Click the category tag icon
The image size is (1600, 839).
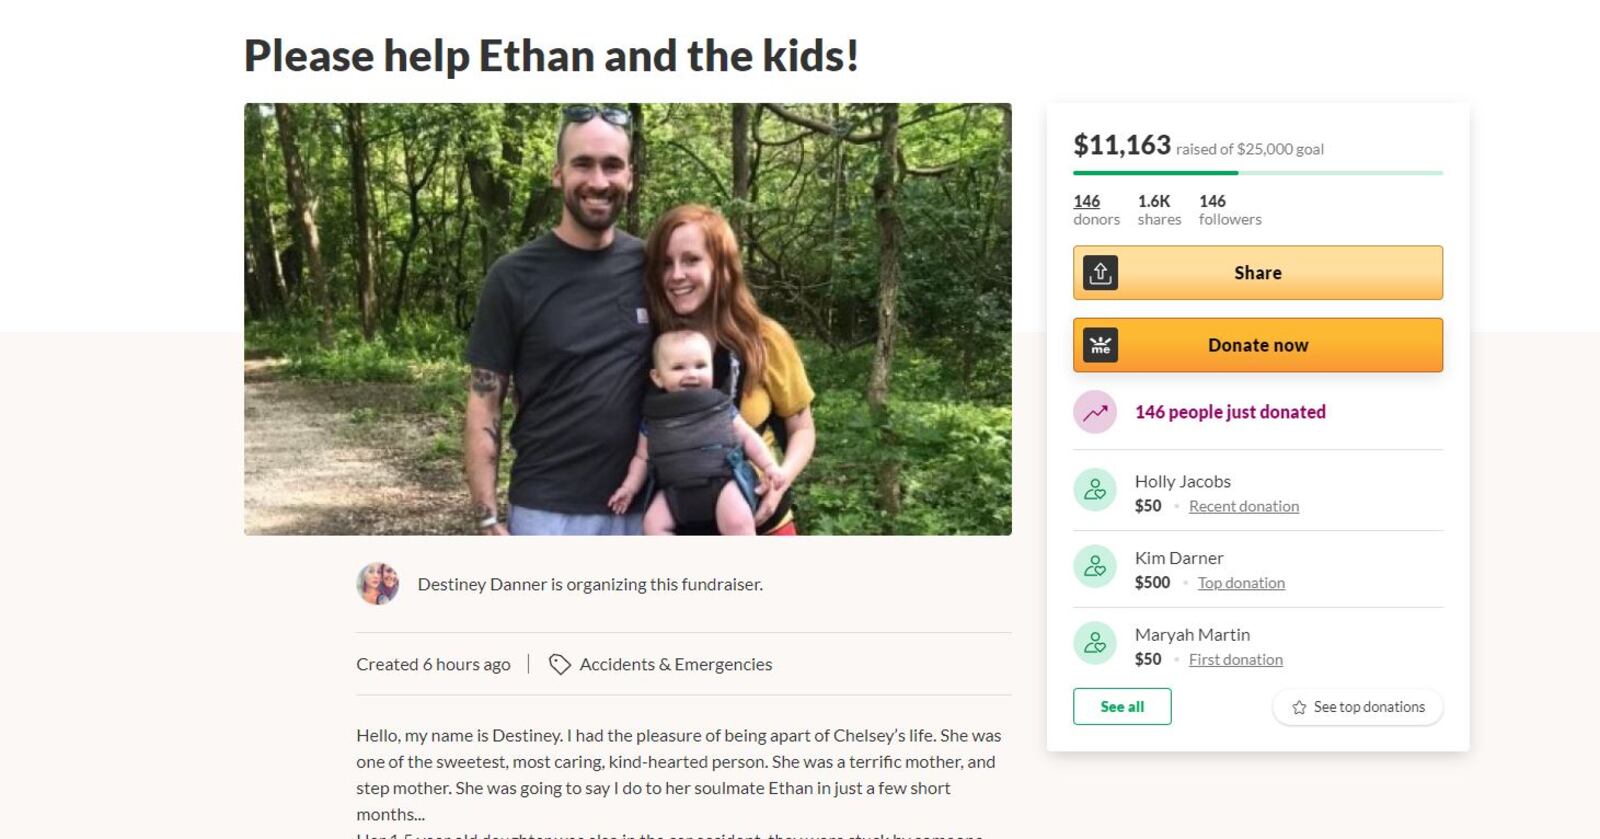(559, 664)
